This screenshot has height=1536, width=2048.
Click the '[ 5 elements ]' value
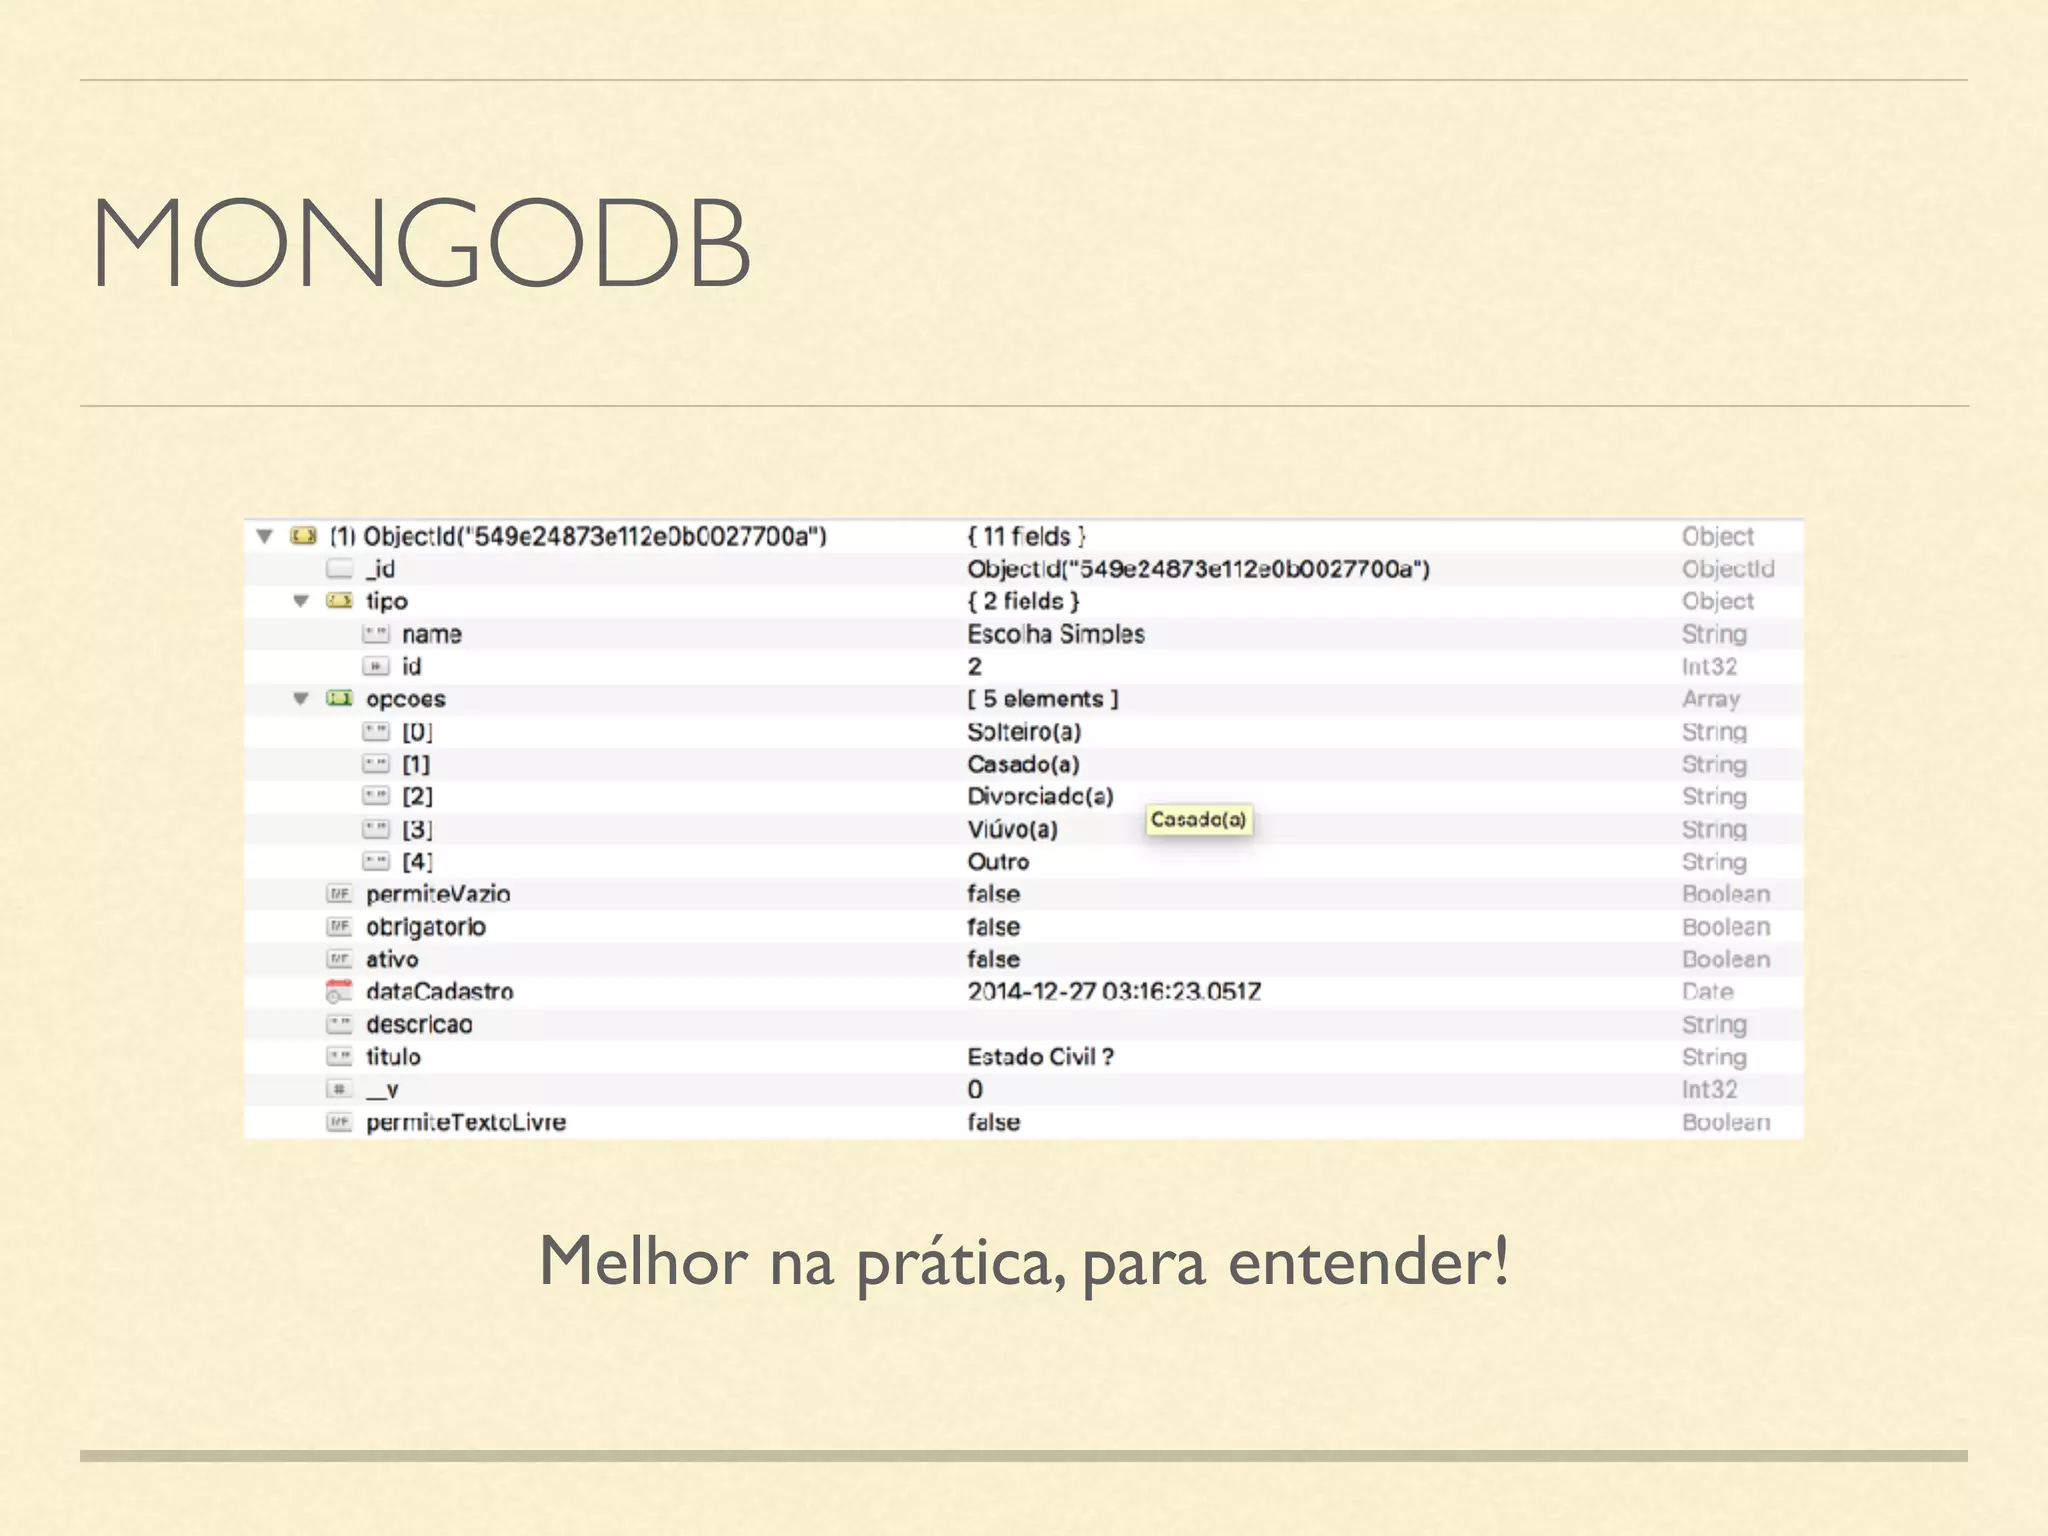[x=1043, y=699]
